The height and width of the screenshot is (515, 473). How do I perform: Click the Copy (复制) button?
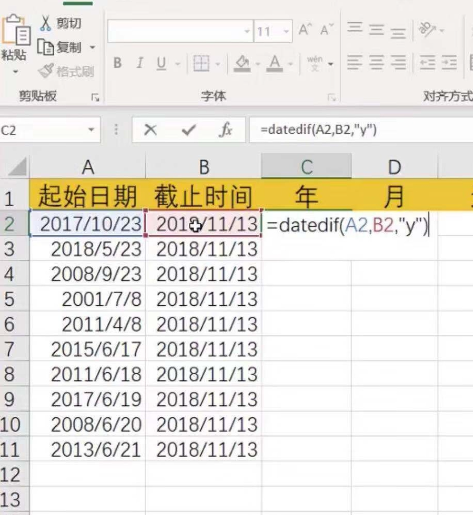pyautogui.click(x=59, y=47)
